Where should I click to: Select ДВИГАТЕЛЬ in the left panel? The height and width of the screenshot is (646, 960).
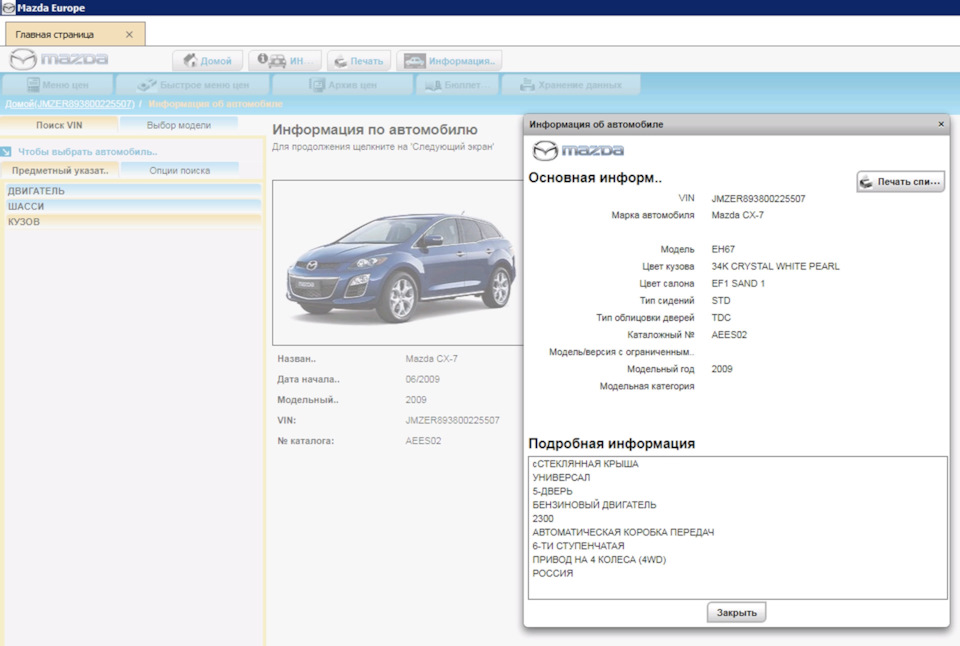coord(39,189)
